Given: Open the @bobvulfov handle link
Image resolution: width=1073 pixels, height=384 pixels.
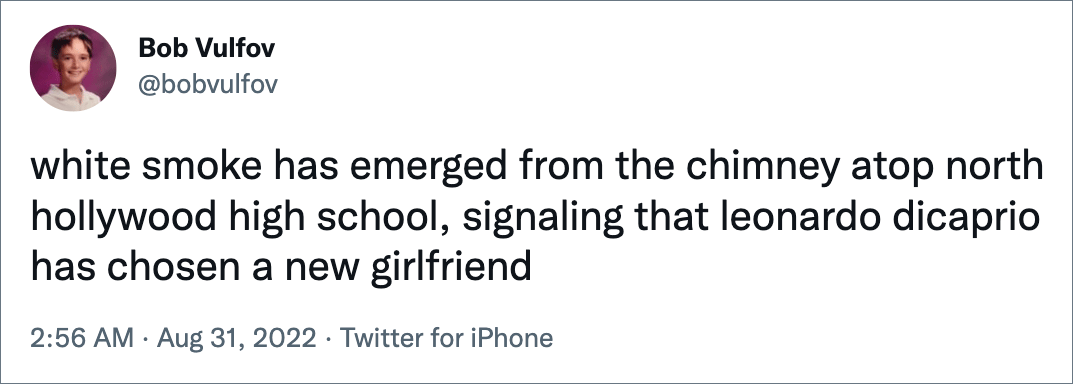Looking at the screenshot, I should [208, 84].
